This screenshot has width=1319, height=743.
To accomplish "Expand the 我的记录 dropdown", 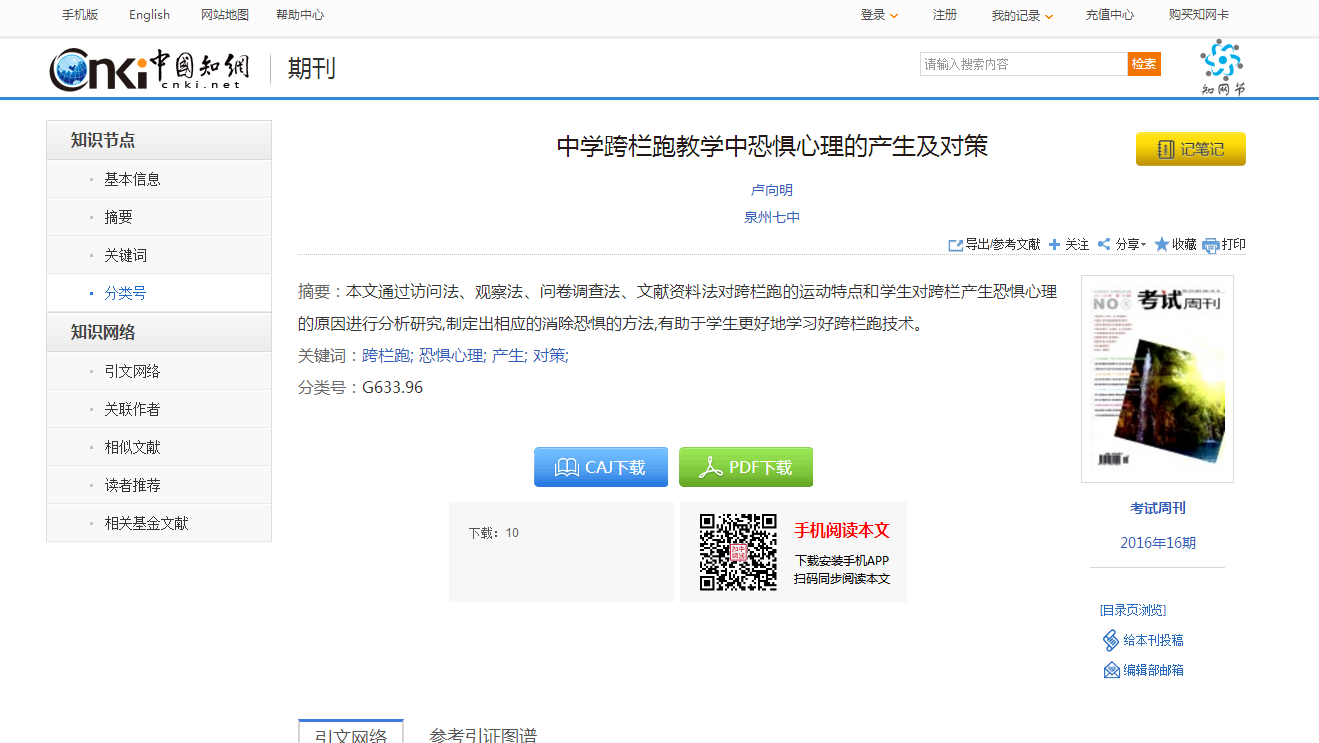I will tap(1022, 15).
